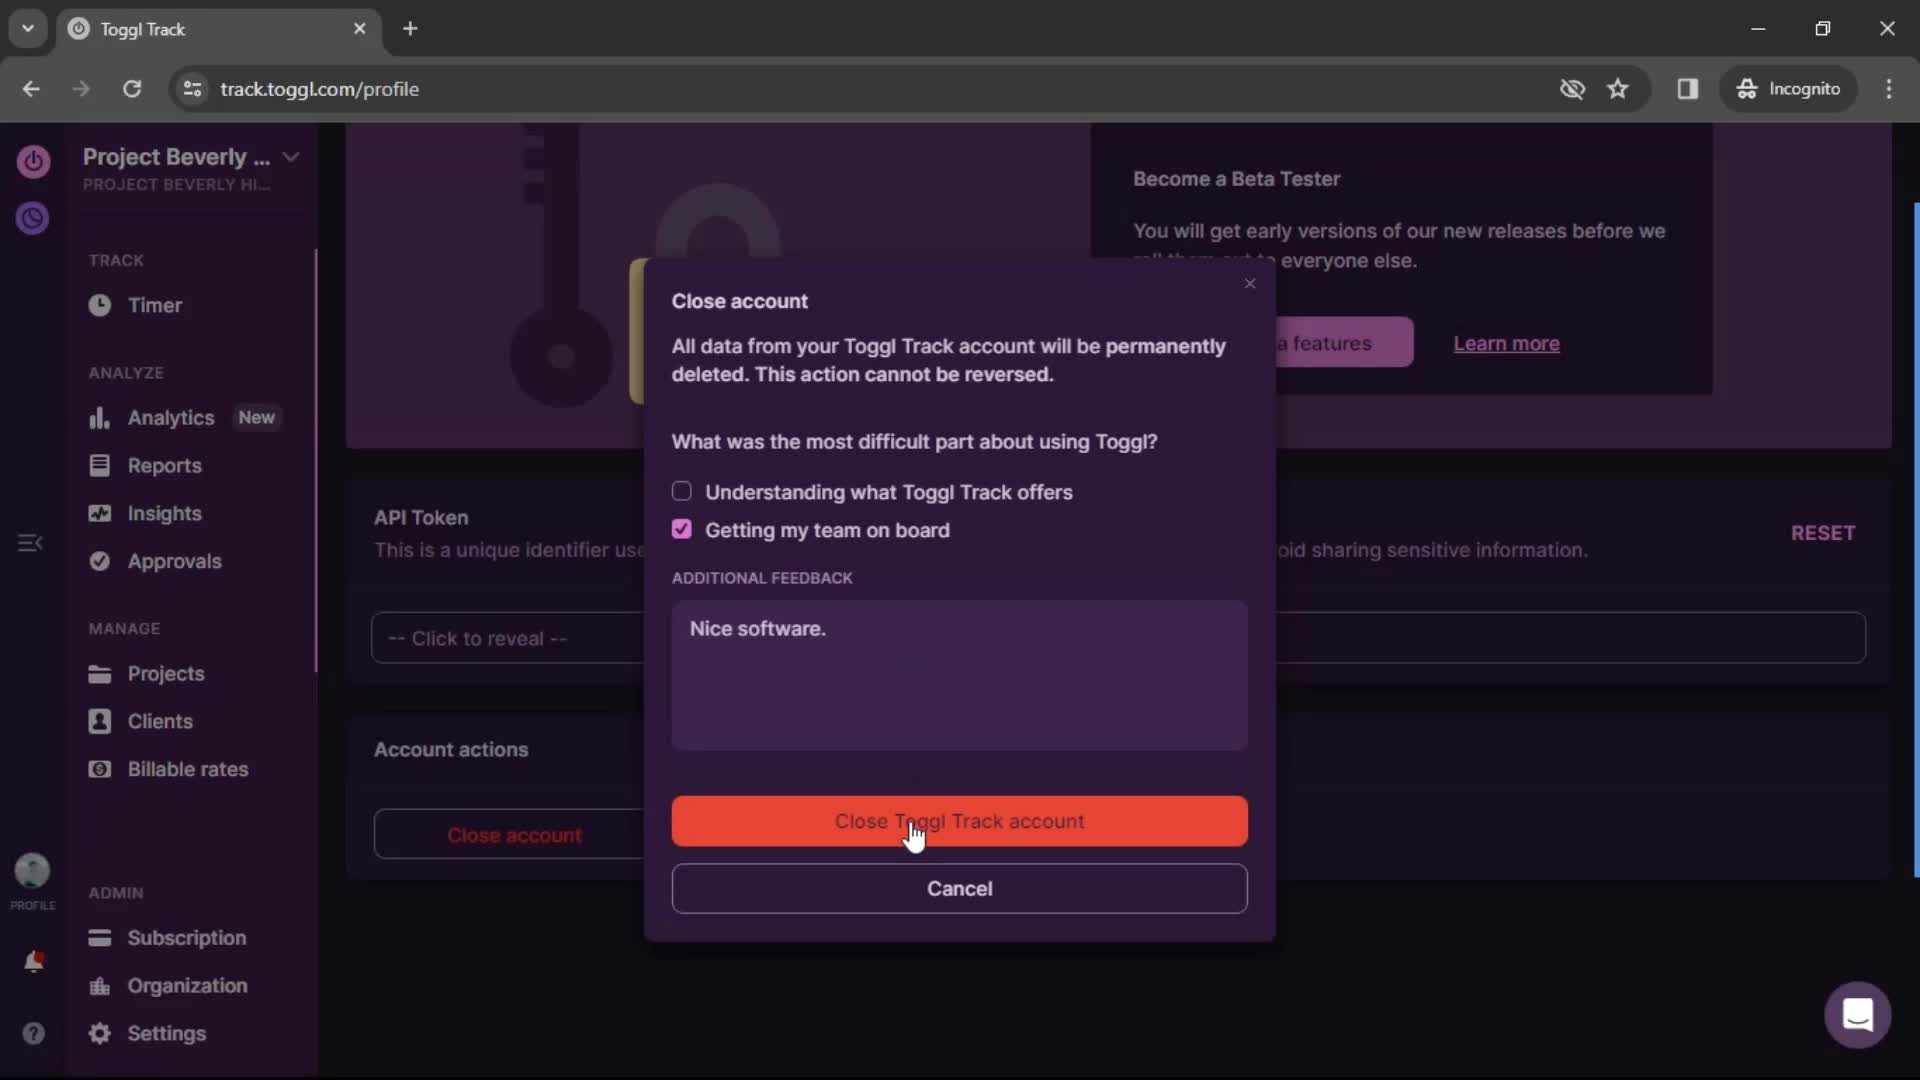Uncheck 'Getting my team on board' checkbox
This screenshot has width=1920, height=1080.
coord(682,529)
